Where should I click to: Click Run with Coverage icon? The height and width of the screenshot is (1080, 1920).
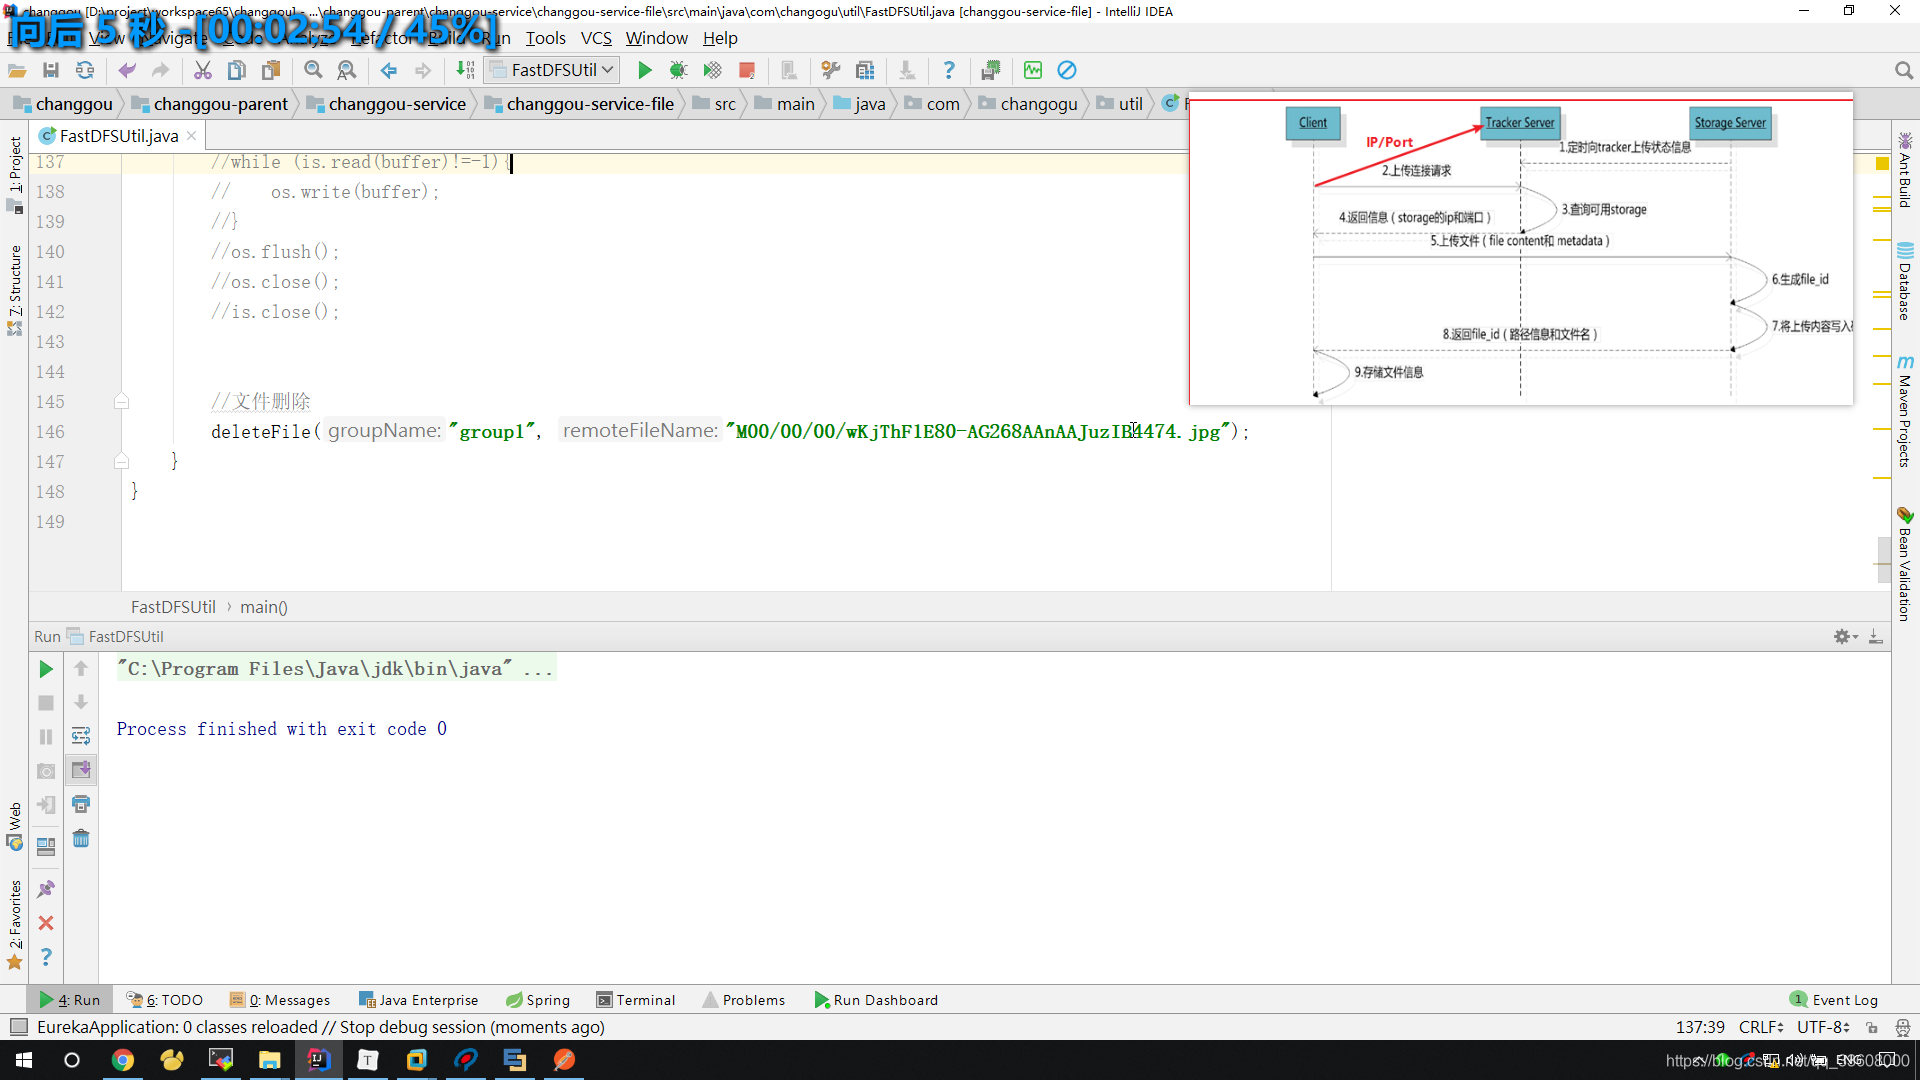point(712,70)
